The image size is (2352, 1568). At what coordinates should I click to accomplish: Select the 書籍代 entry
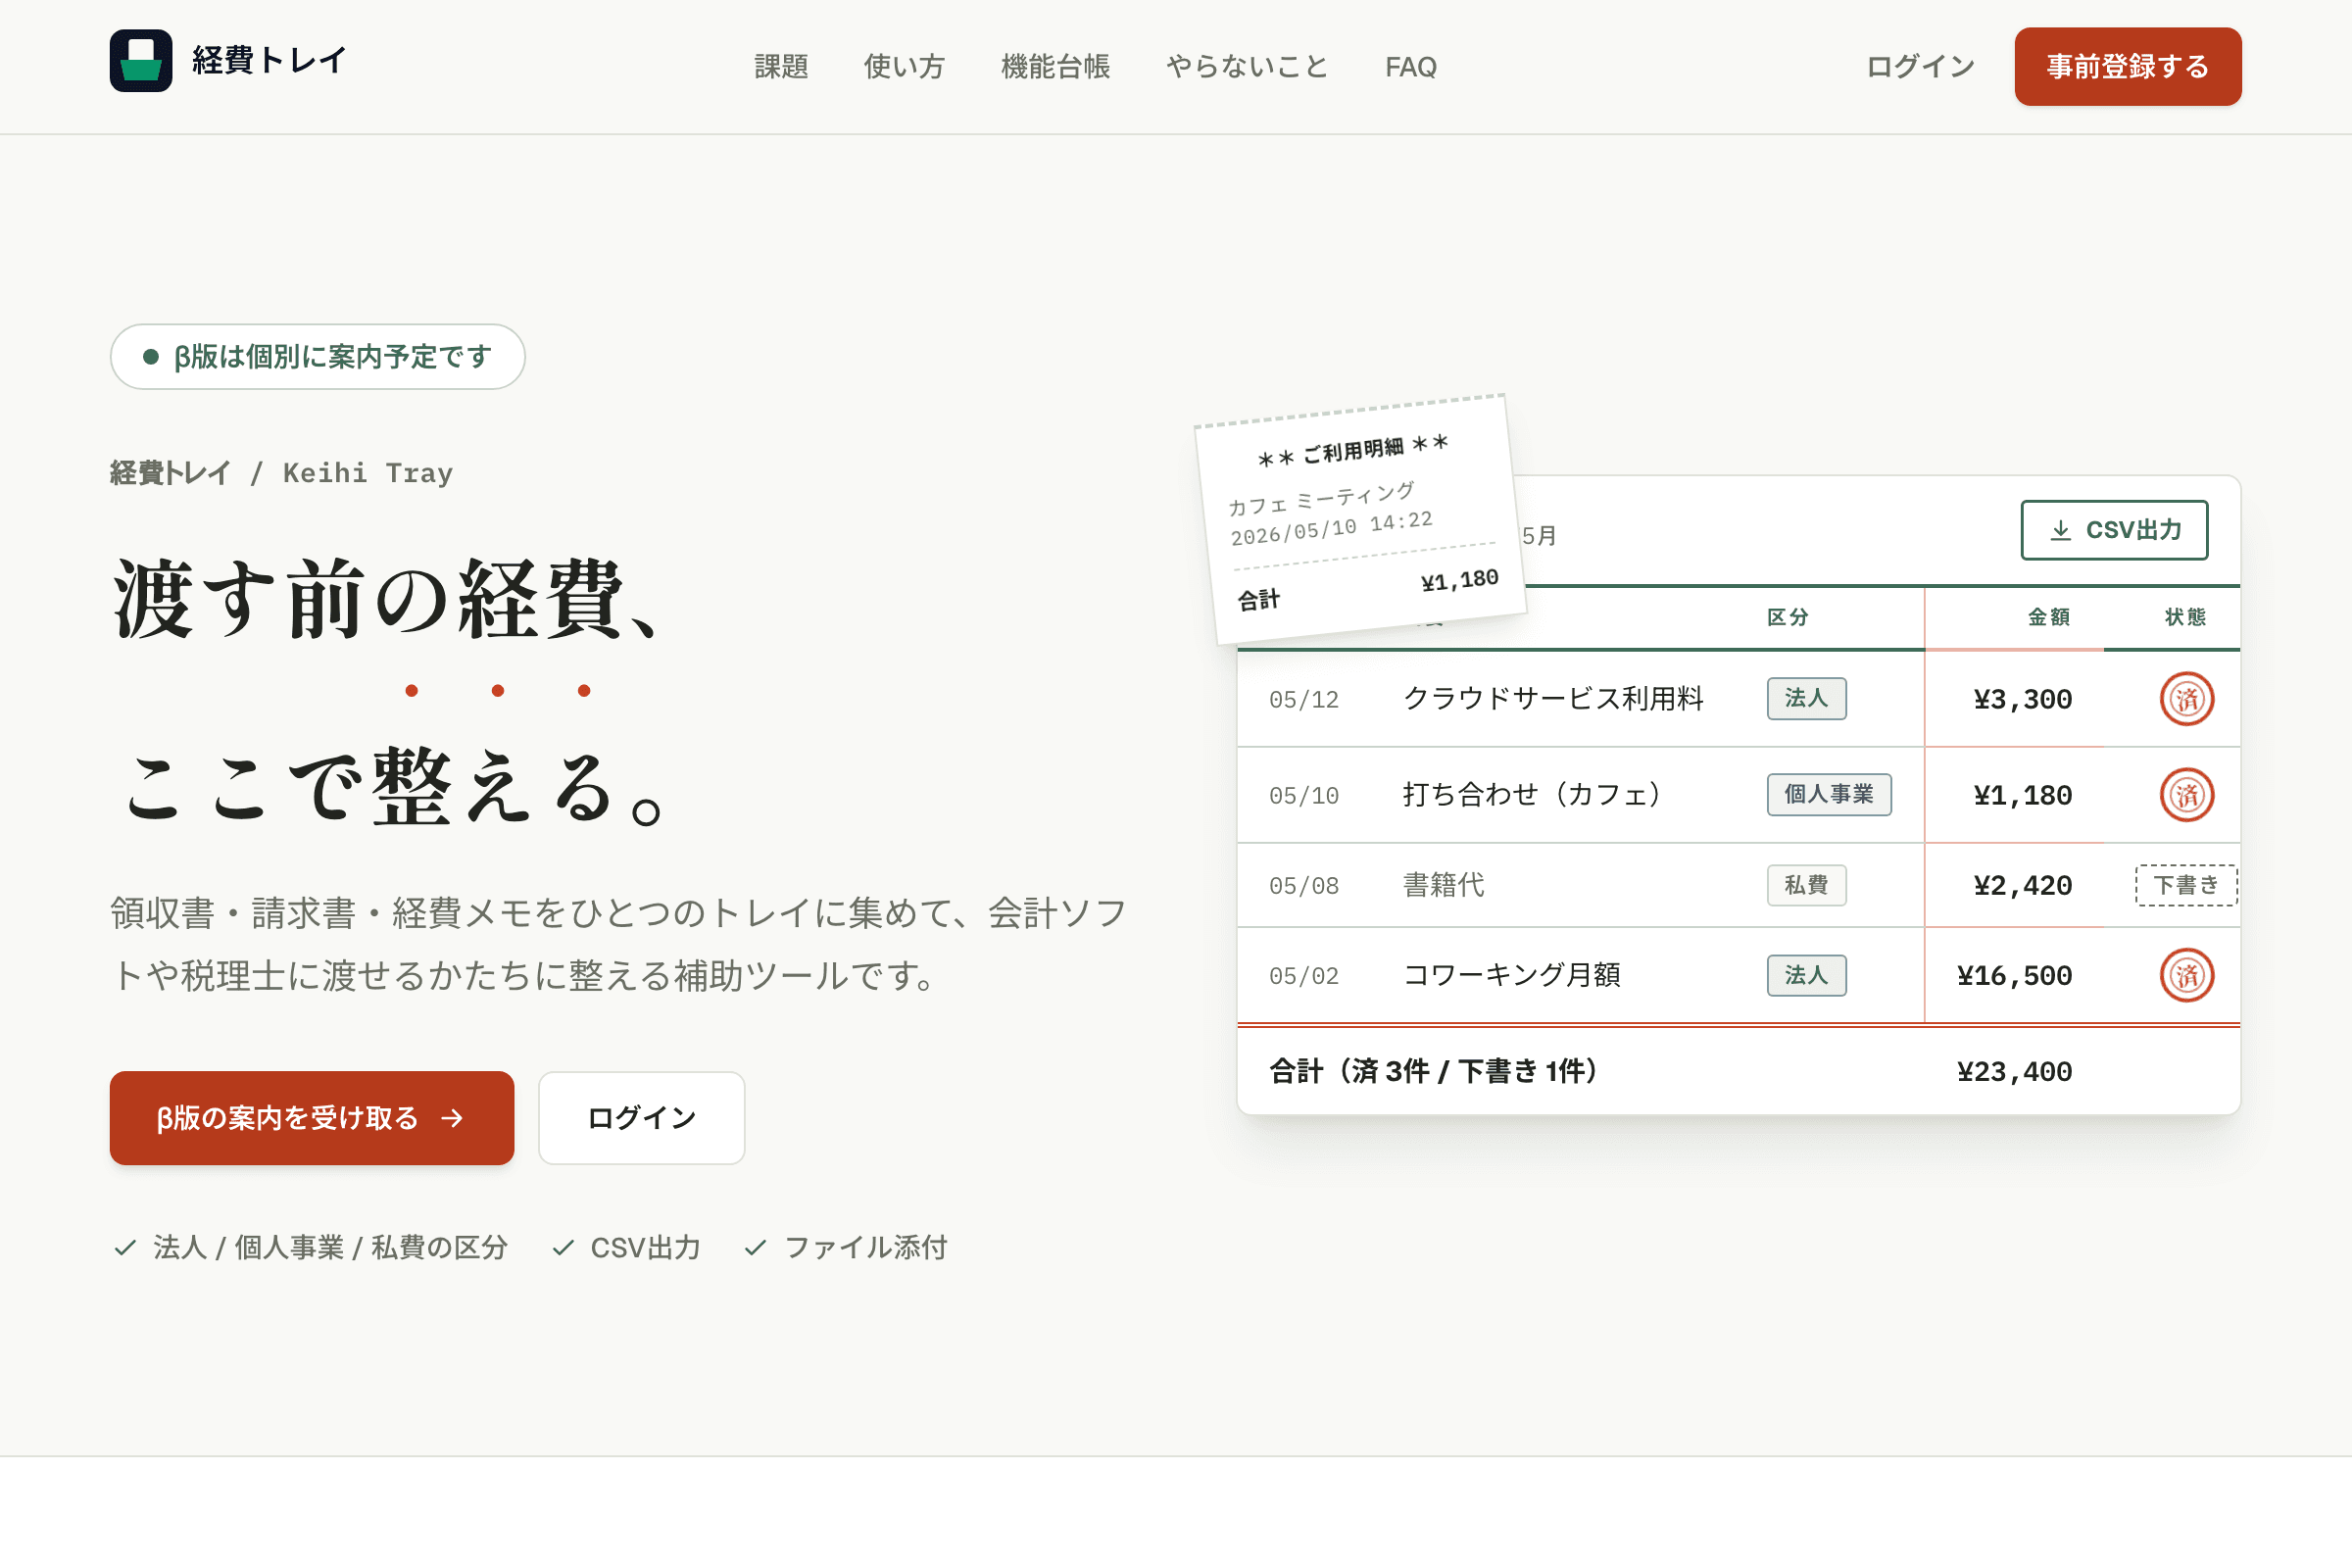tap(1738, 885)
